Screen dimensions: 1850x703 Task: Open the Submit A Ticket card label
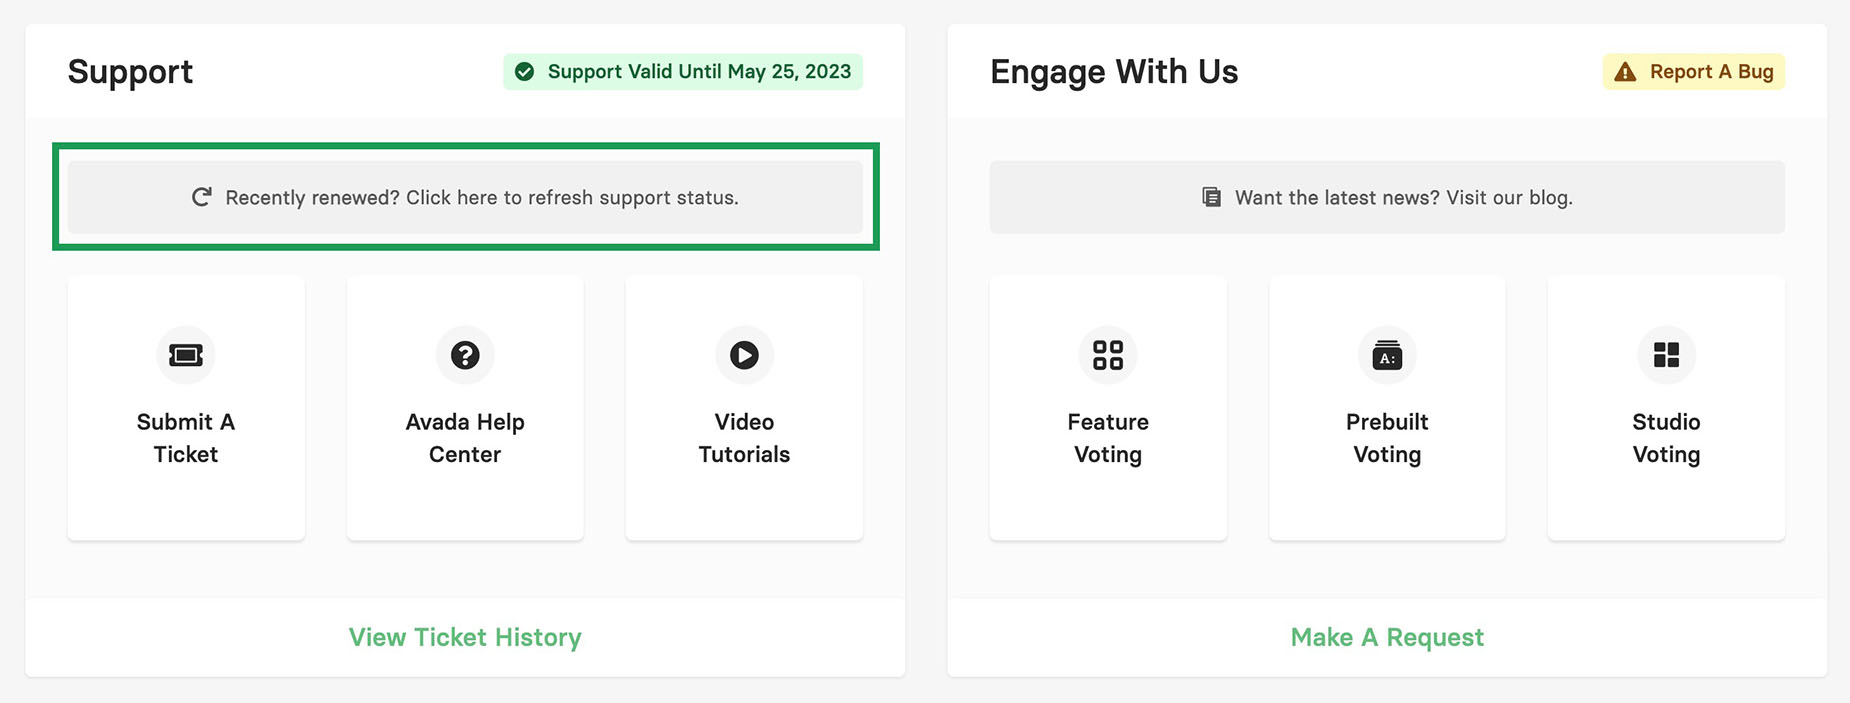point(186,438)
